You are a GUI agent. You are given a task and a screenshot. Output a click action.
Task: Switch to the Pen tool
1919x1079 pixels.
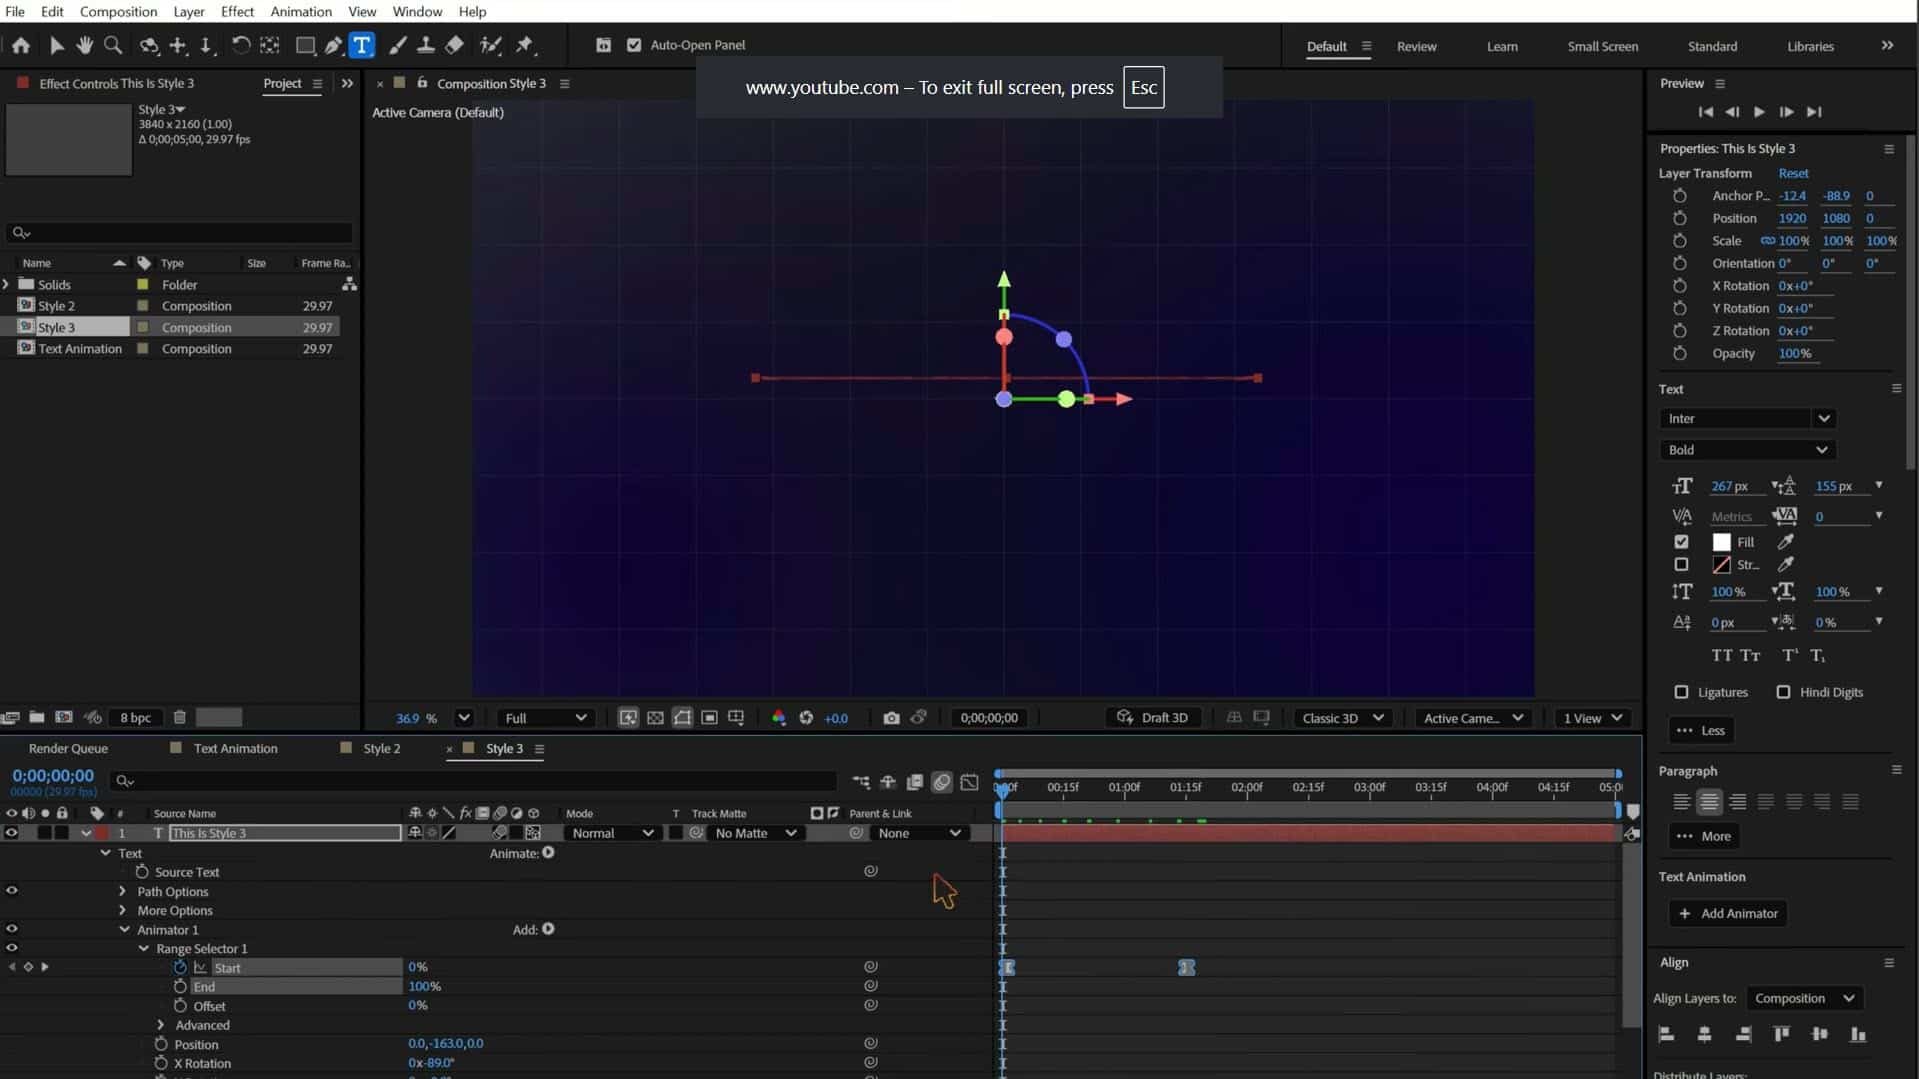click(x=333, y=45)
